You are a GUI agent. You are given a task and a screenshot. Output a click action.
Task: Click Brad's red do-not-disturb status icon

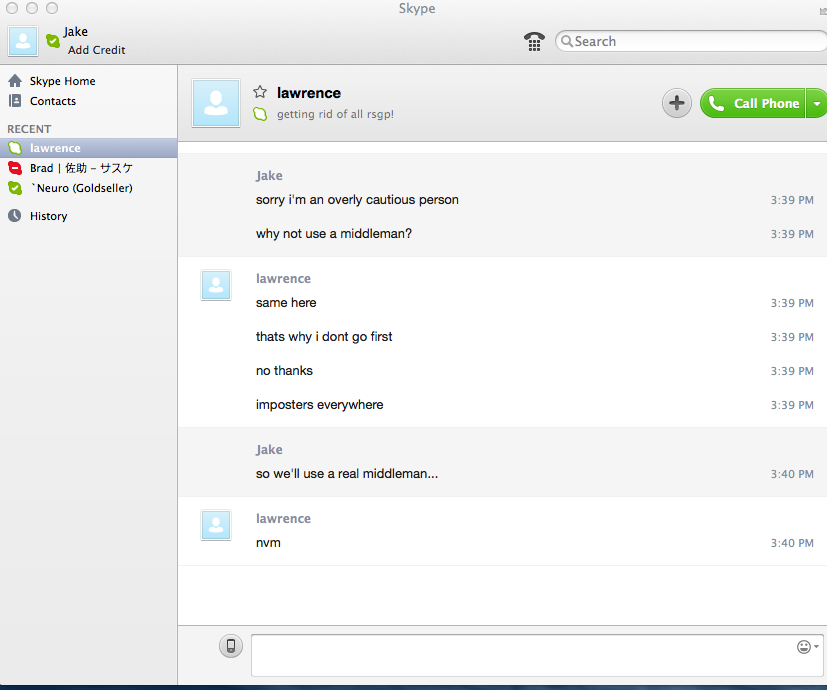pos(15,168)
